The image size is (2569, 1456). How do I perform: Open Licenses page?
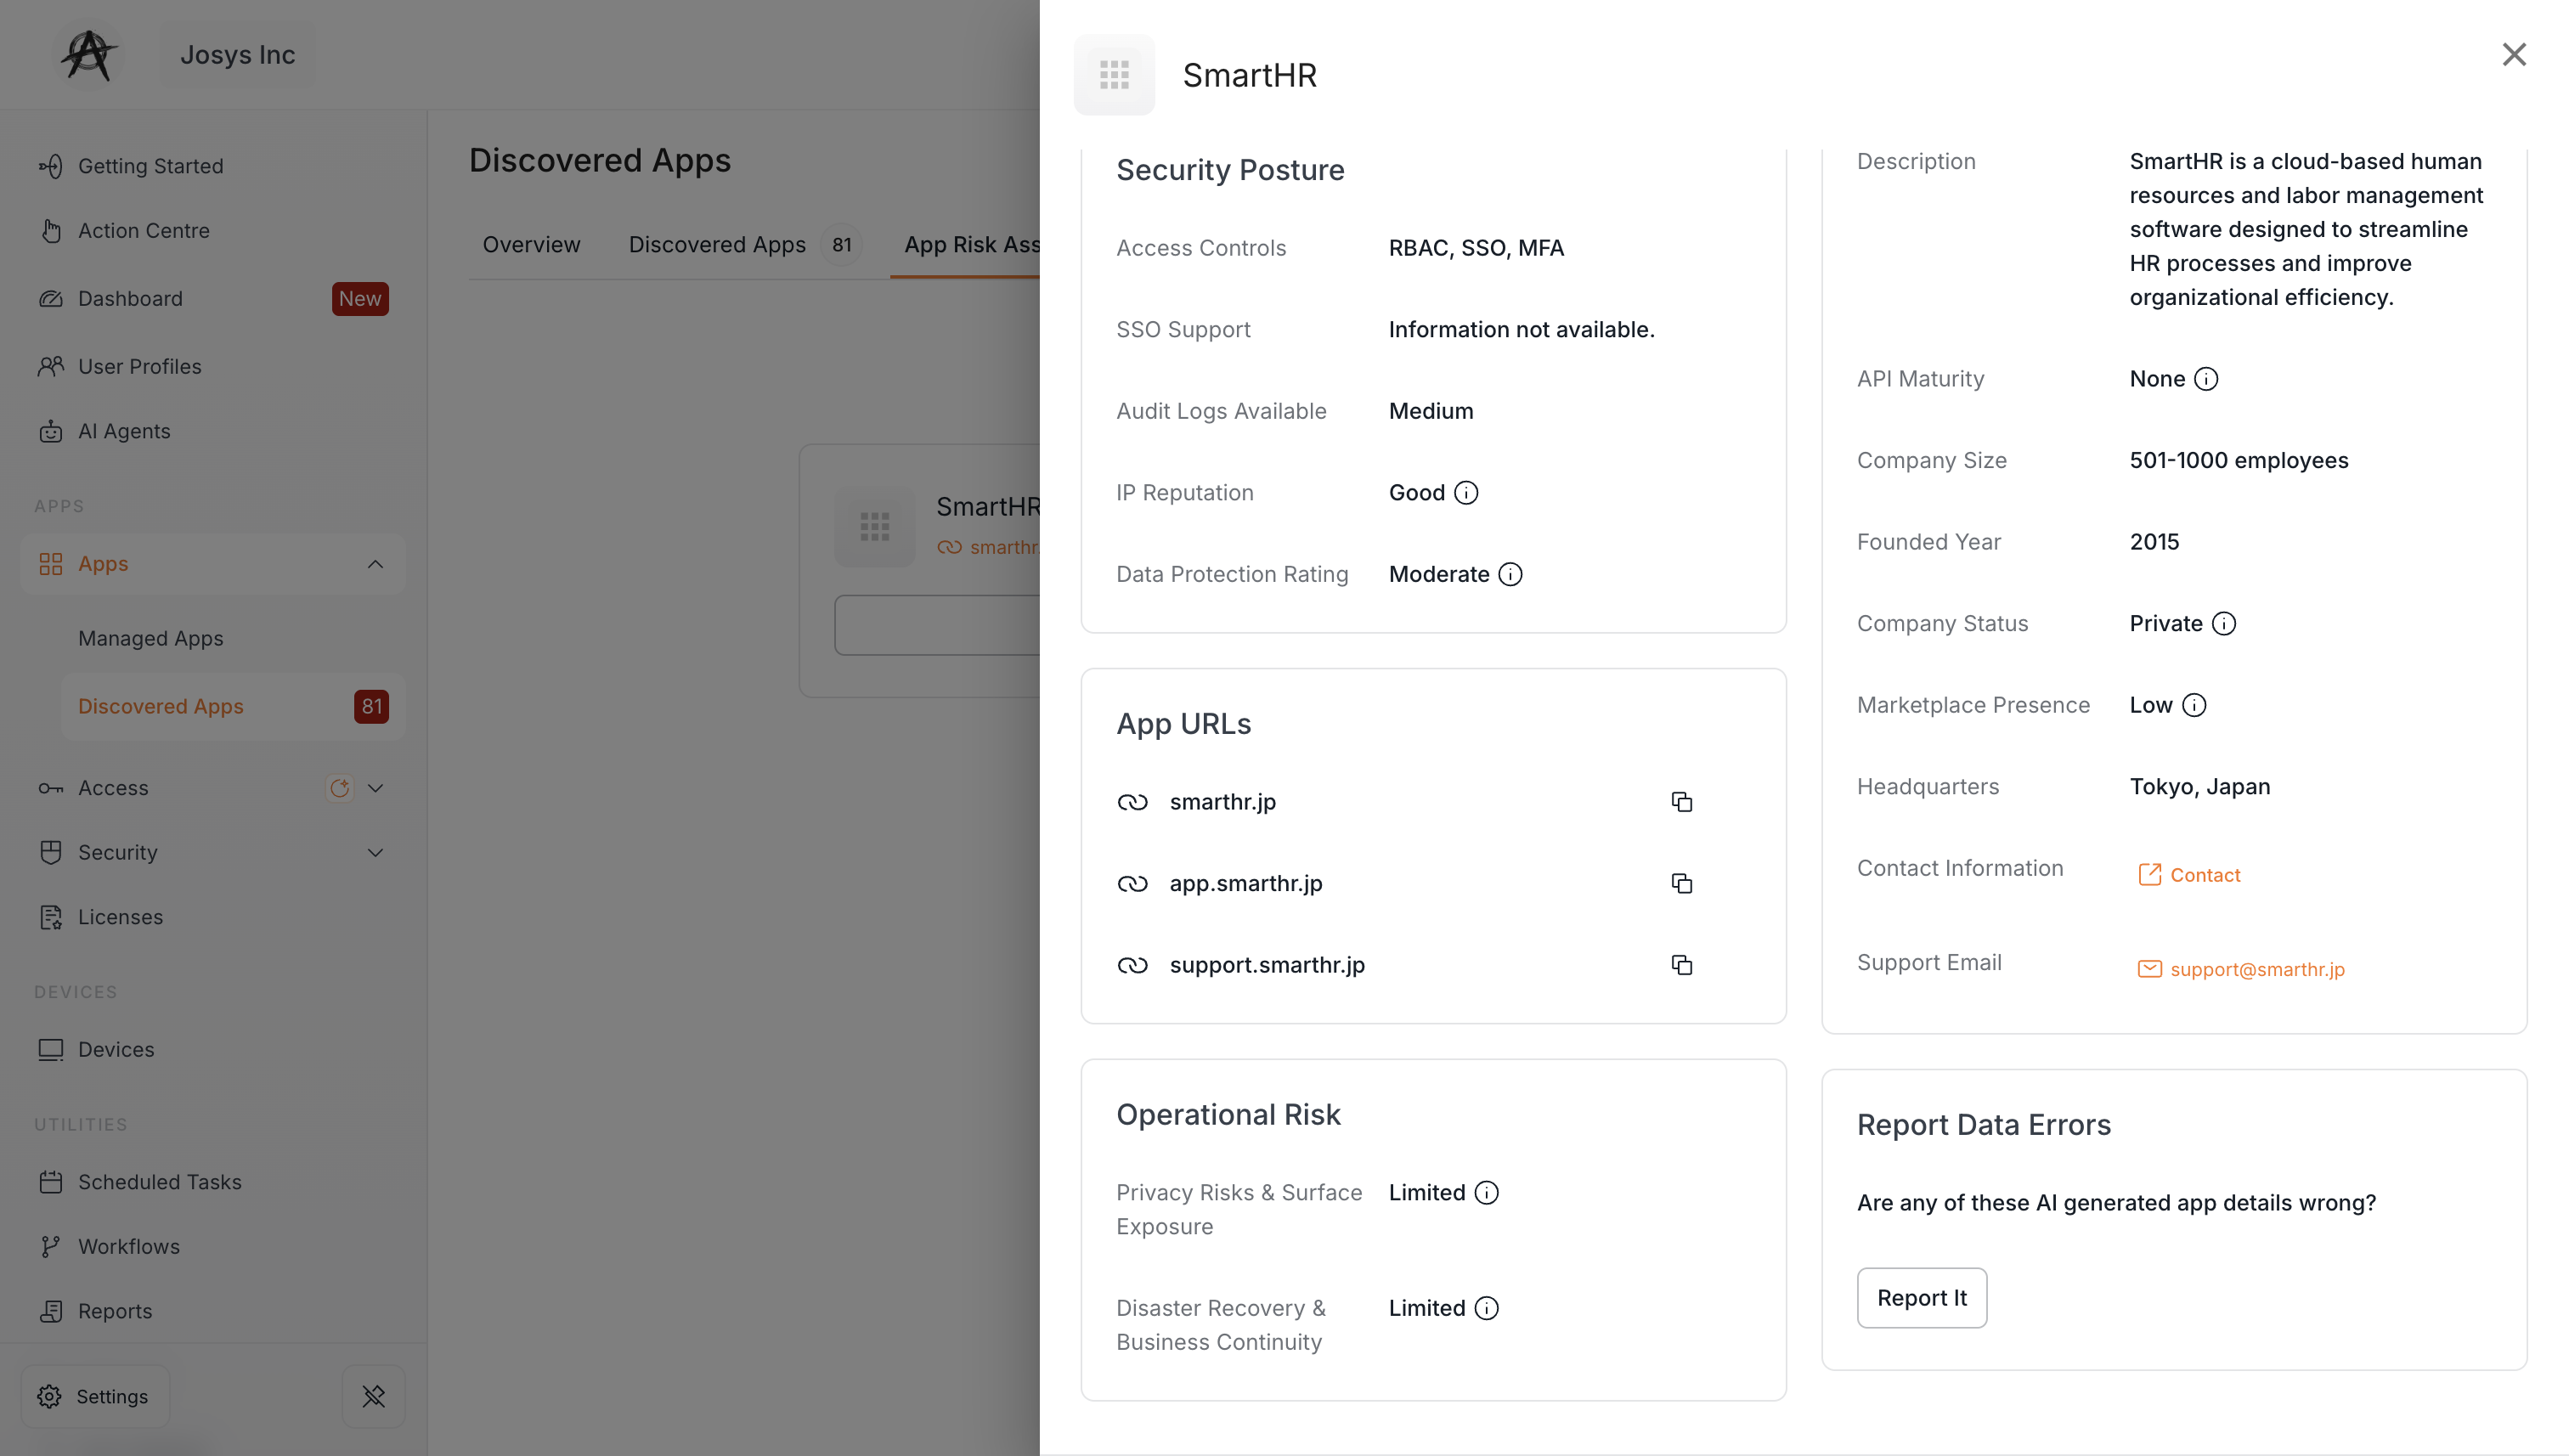(x=212, y=918)
